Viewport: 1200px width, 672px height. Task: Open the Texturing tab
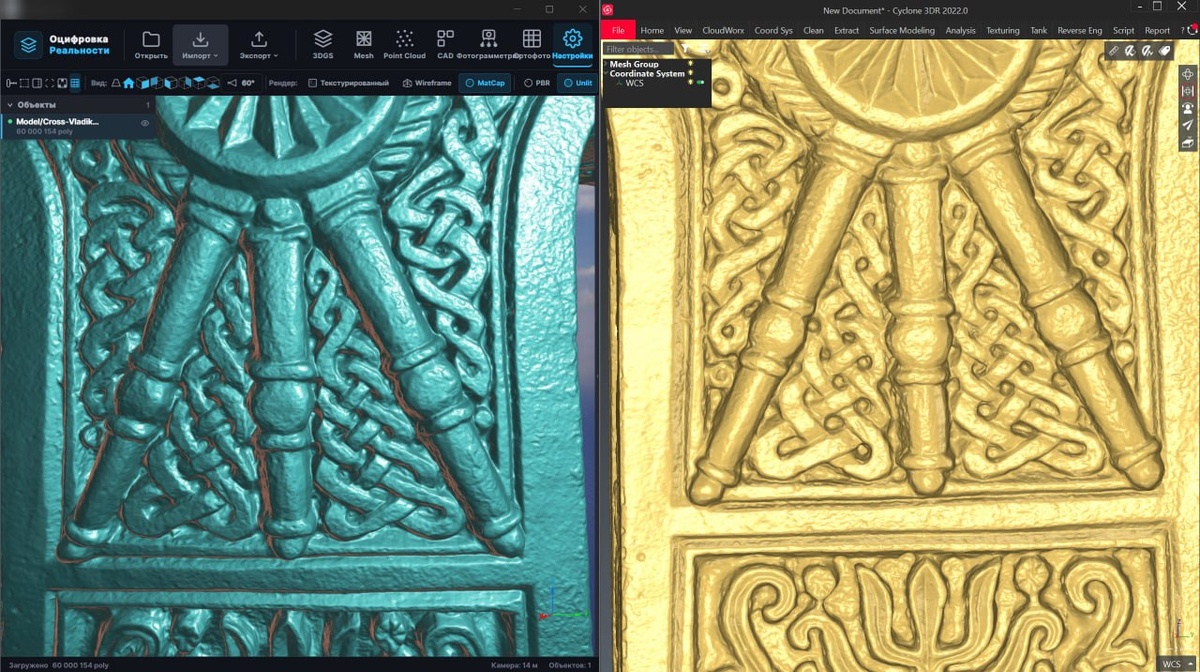point(1003,30)
